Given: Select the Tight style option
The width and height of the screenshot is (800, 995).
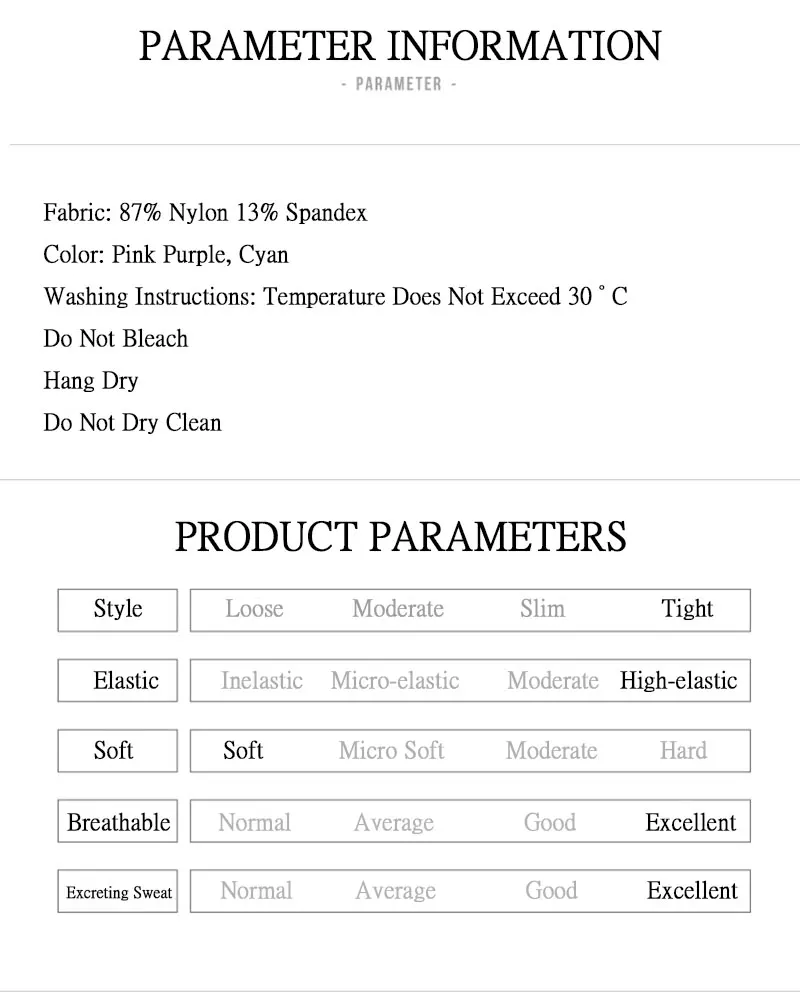Looking at the screenshot, I should (x=687, y=609).
